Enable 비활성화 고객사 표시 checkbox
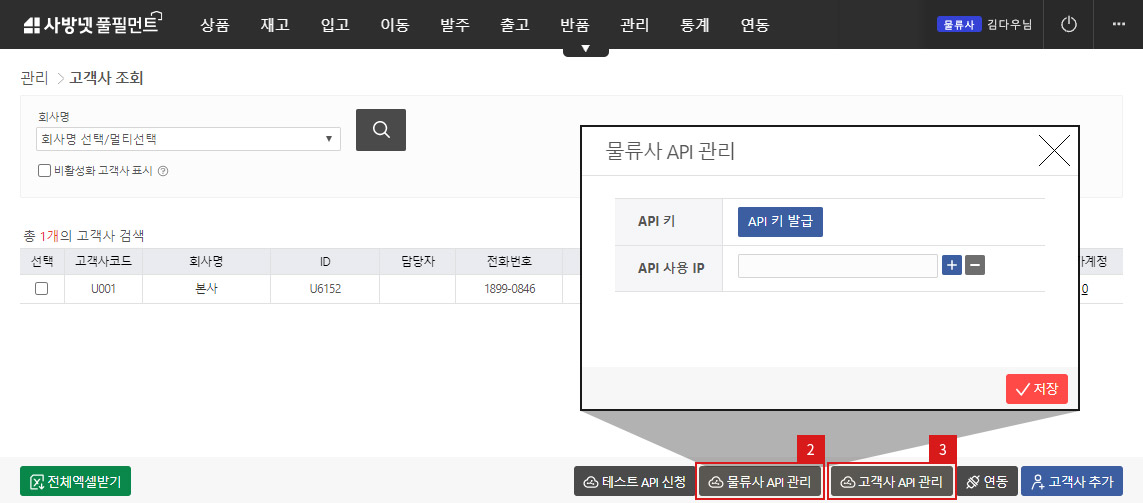 [44, 171]
